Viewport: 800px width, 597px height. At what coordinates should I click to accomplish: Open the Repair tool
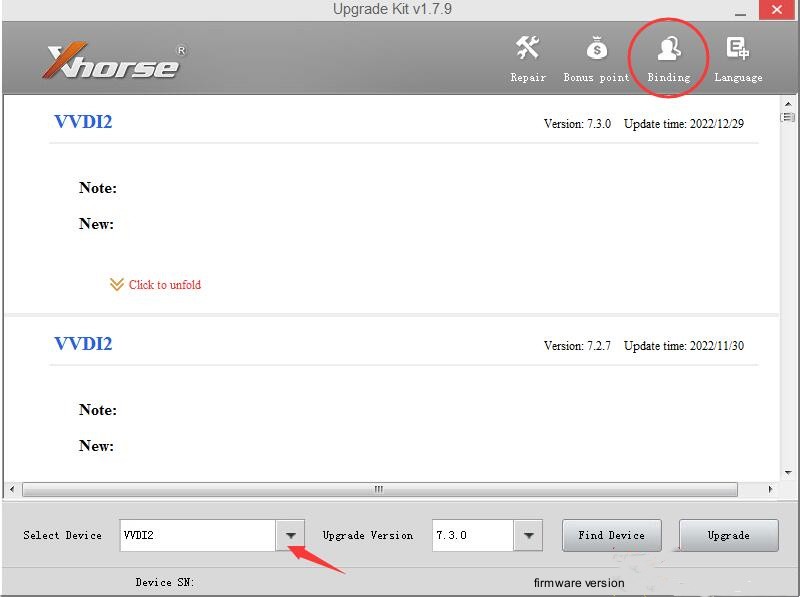click(x=528, y=59)
